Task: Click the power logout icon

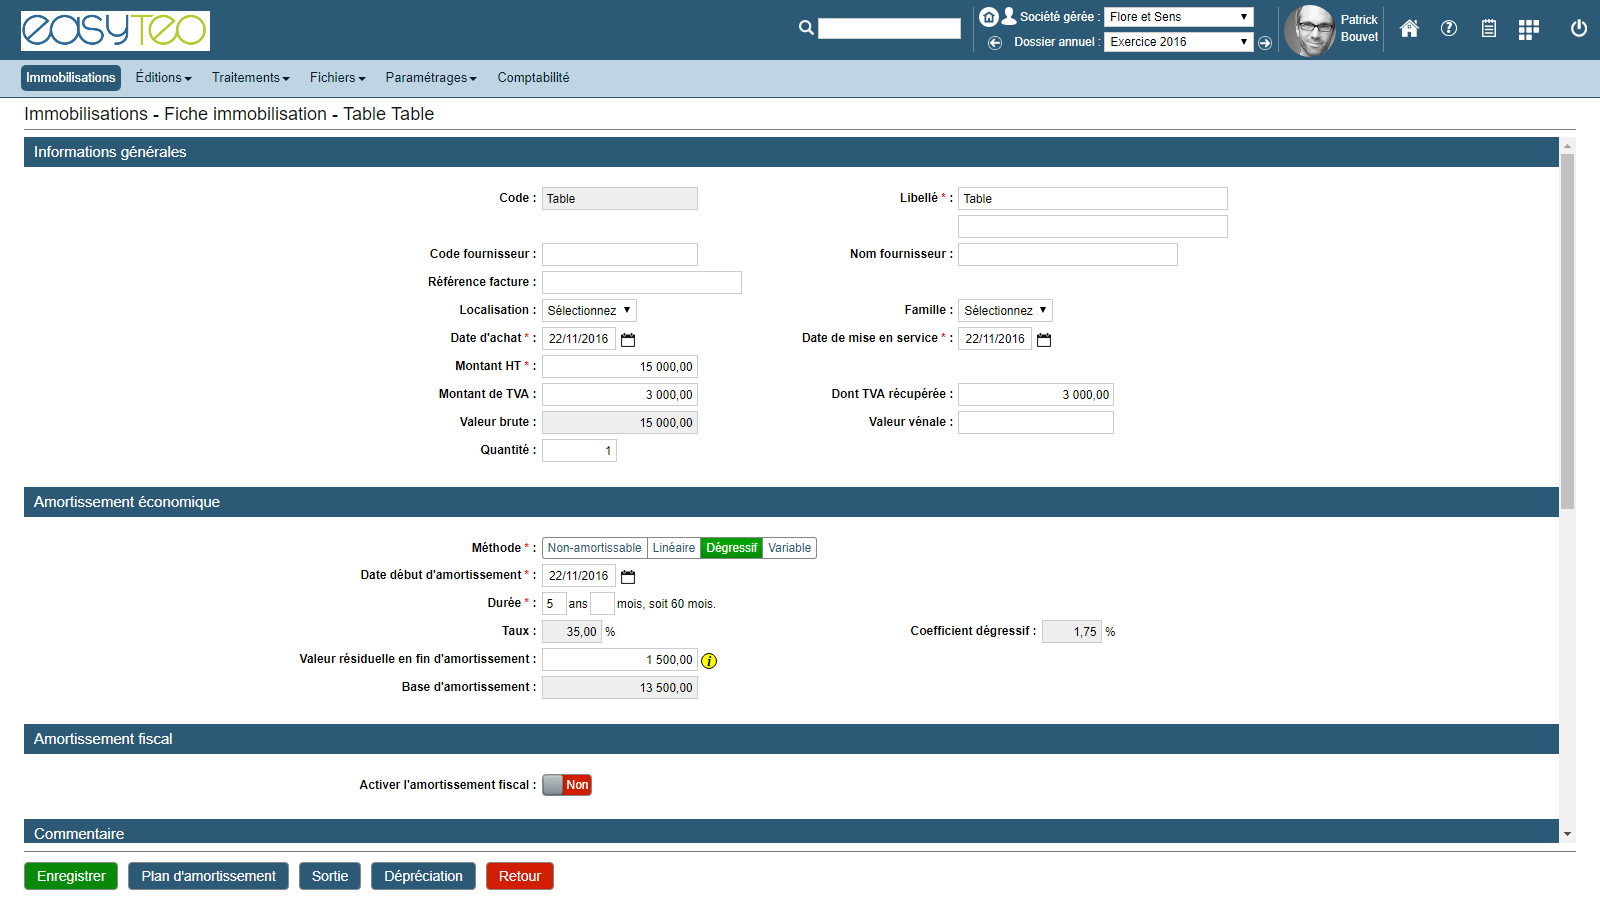Action: tap(1579, 29)
